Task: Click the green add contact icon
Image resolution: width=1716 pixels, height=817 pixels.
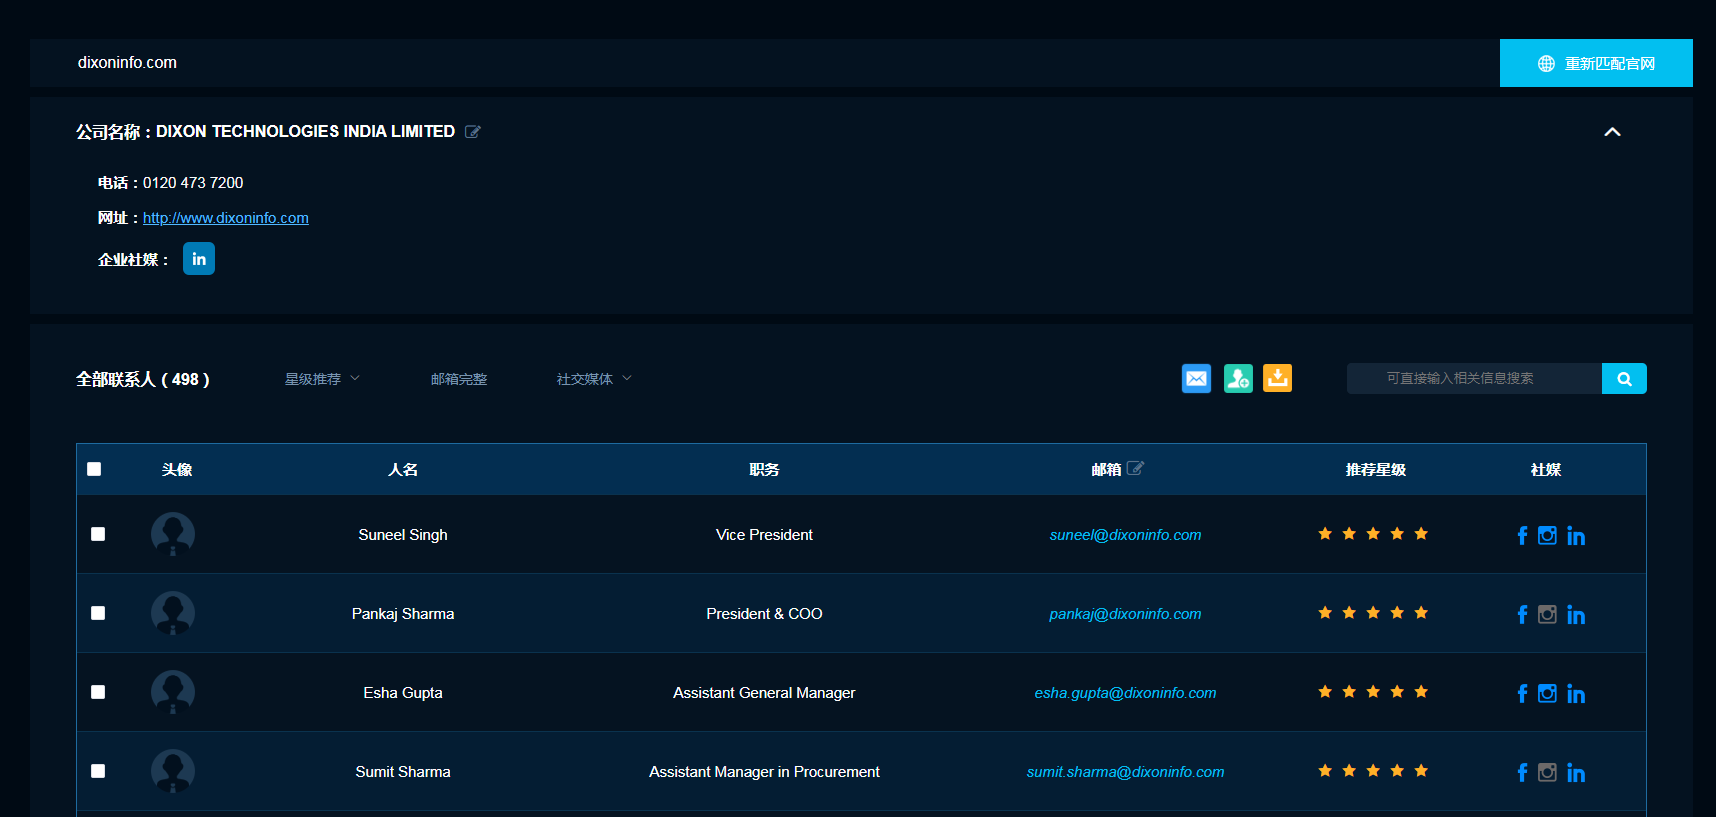Action: pos(1238,378)
